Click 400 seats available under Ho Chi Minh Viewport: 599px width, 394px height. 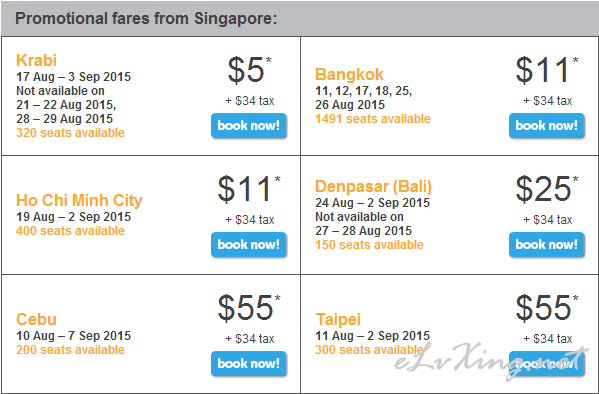[70, 231]
